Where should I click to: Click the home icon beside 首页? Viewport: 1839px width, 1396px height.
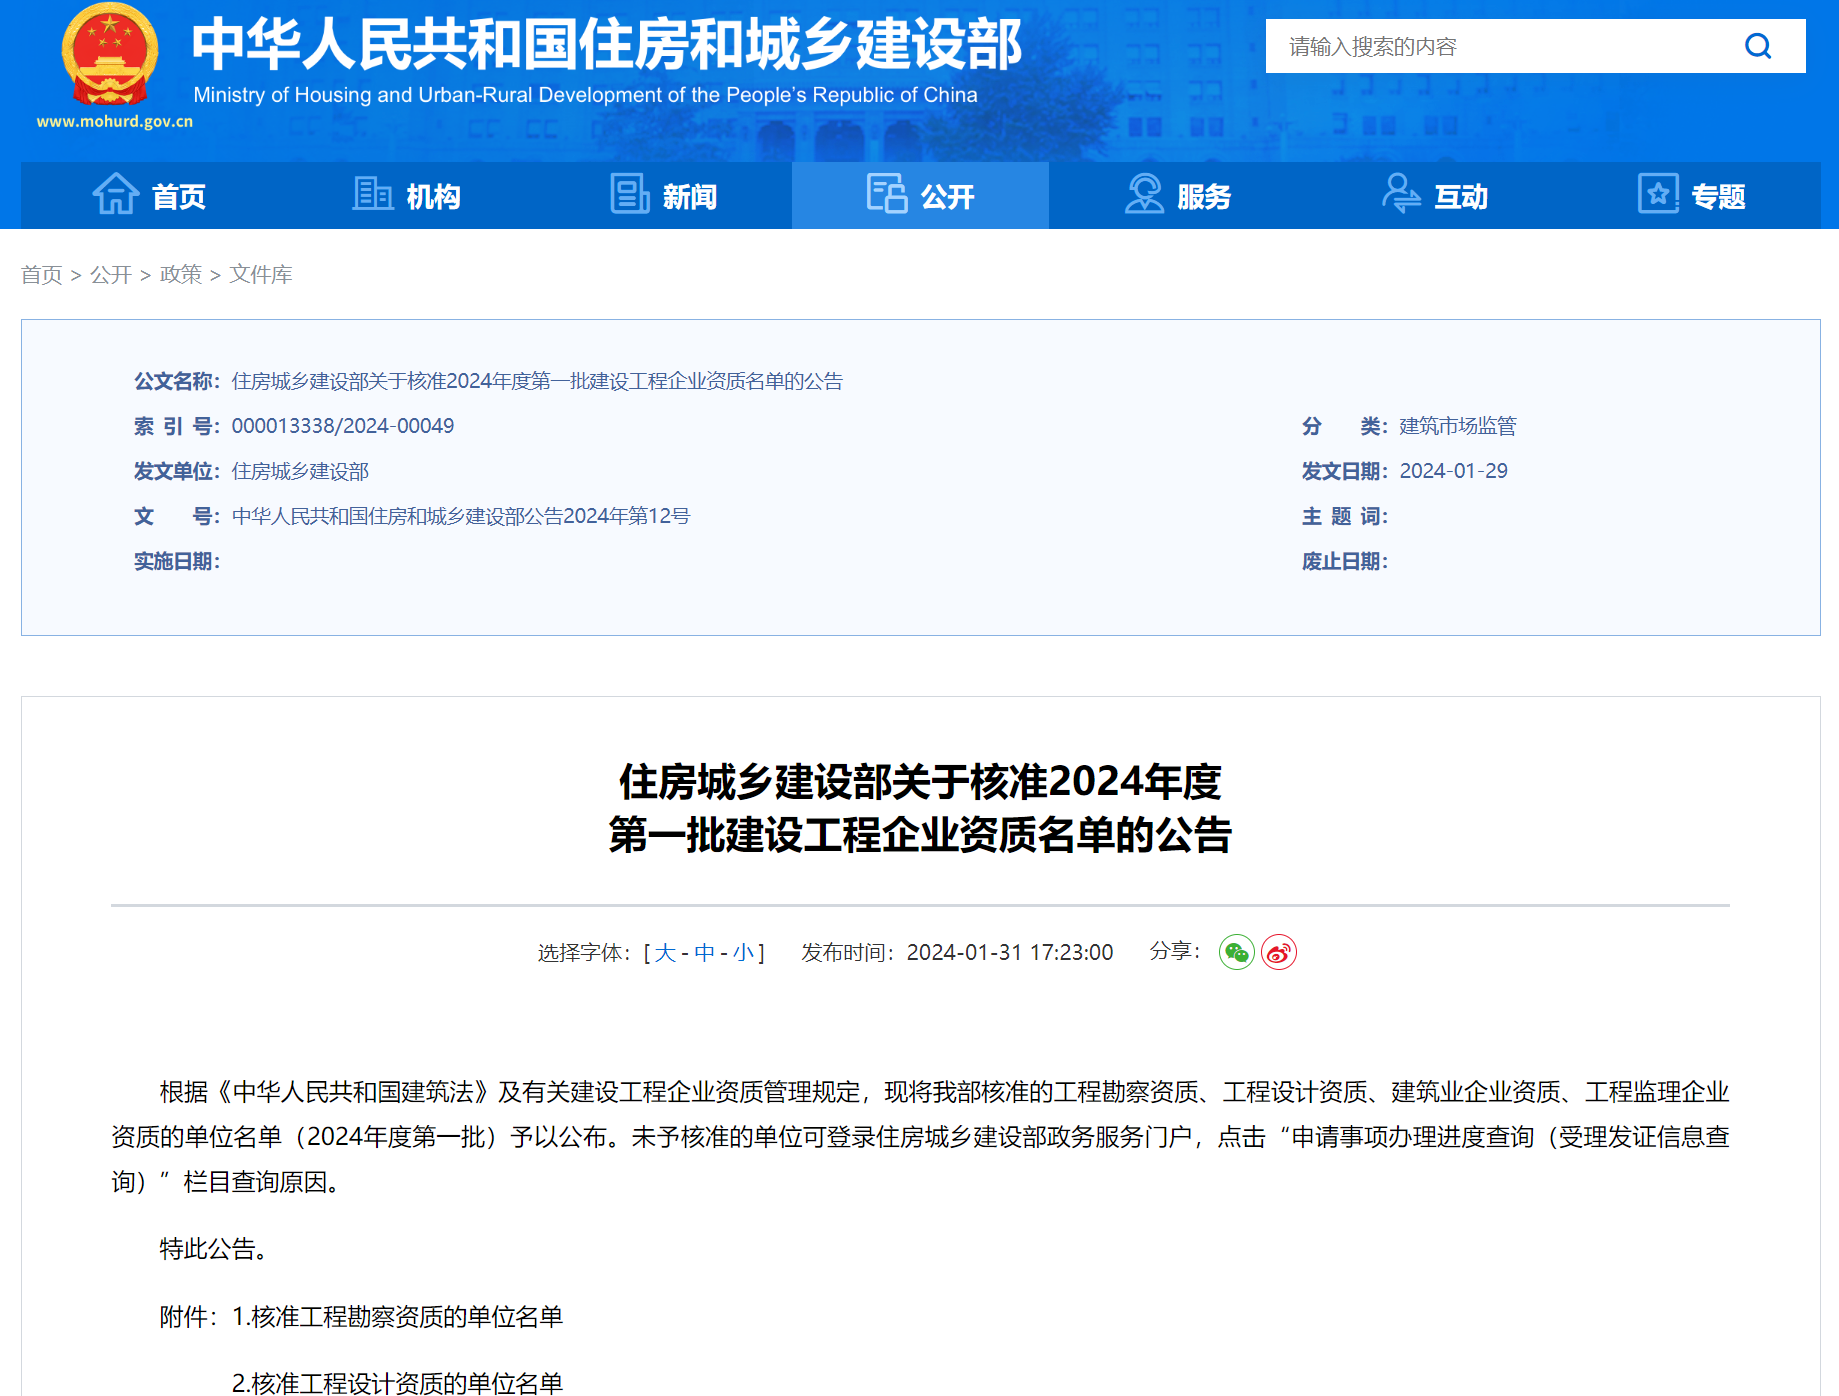click(116, 194)
